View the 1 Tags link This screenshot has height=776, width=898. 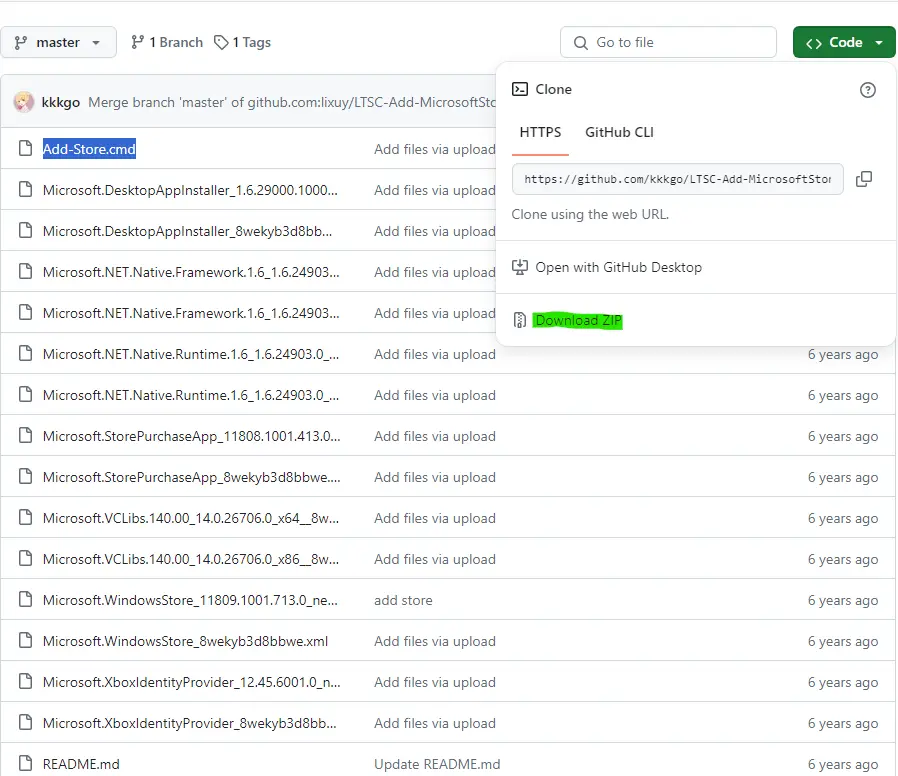[x=242, y=42]
